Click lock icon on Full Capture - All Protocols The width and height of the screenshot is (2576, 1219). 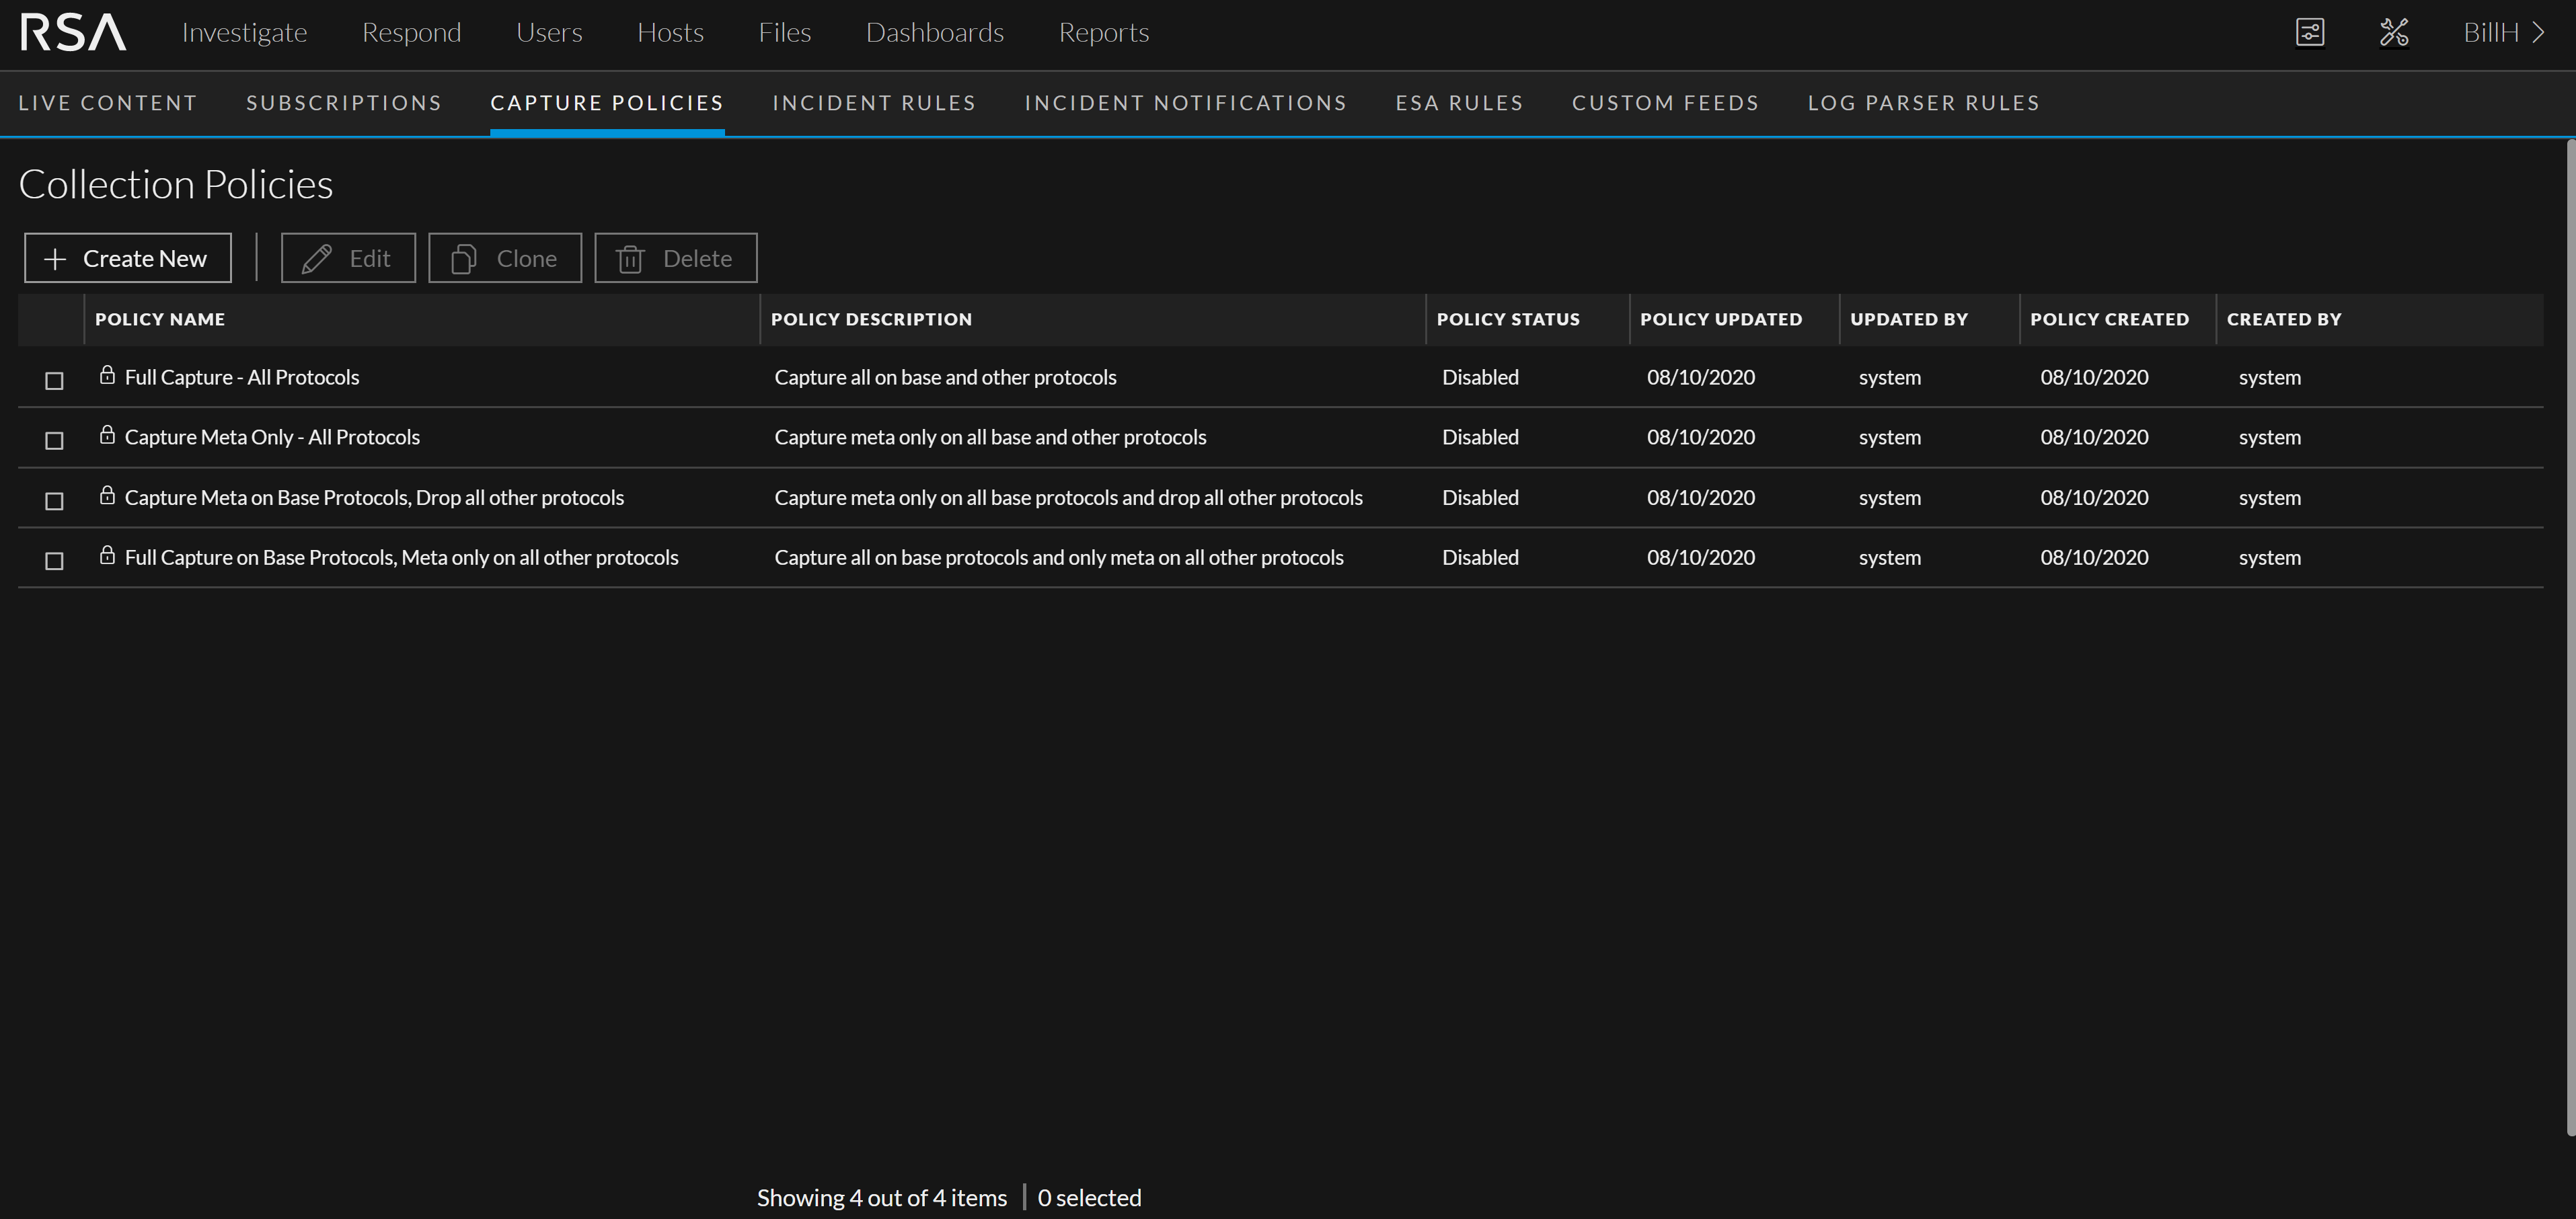107,375
